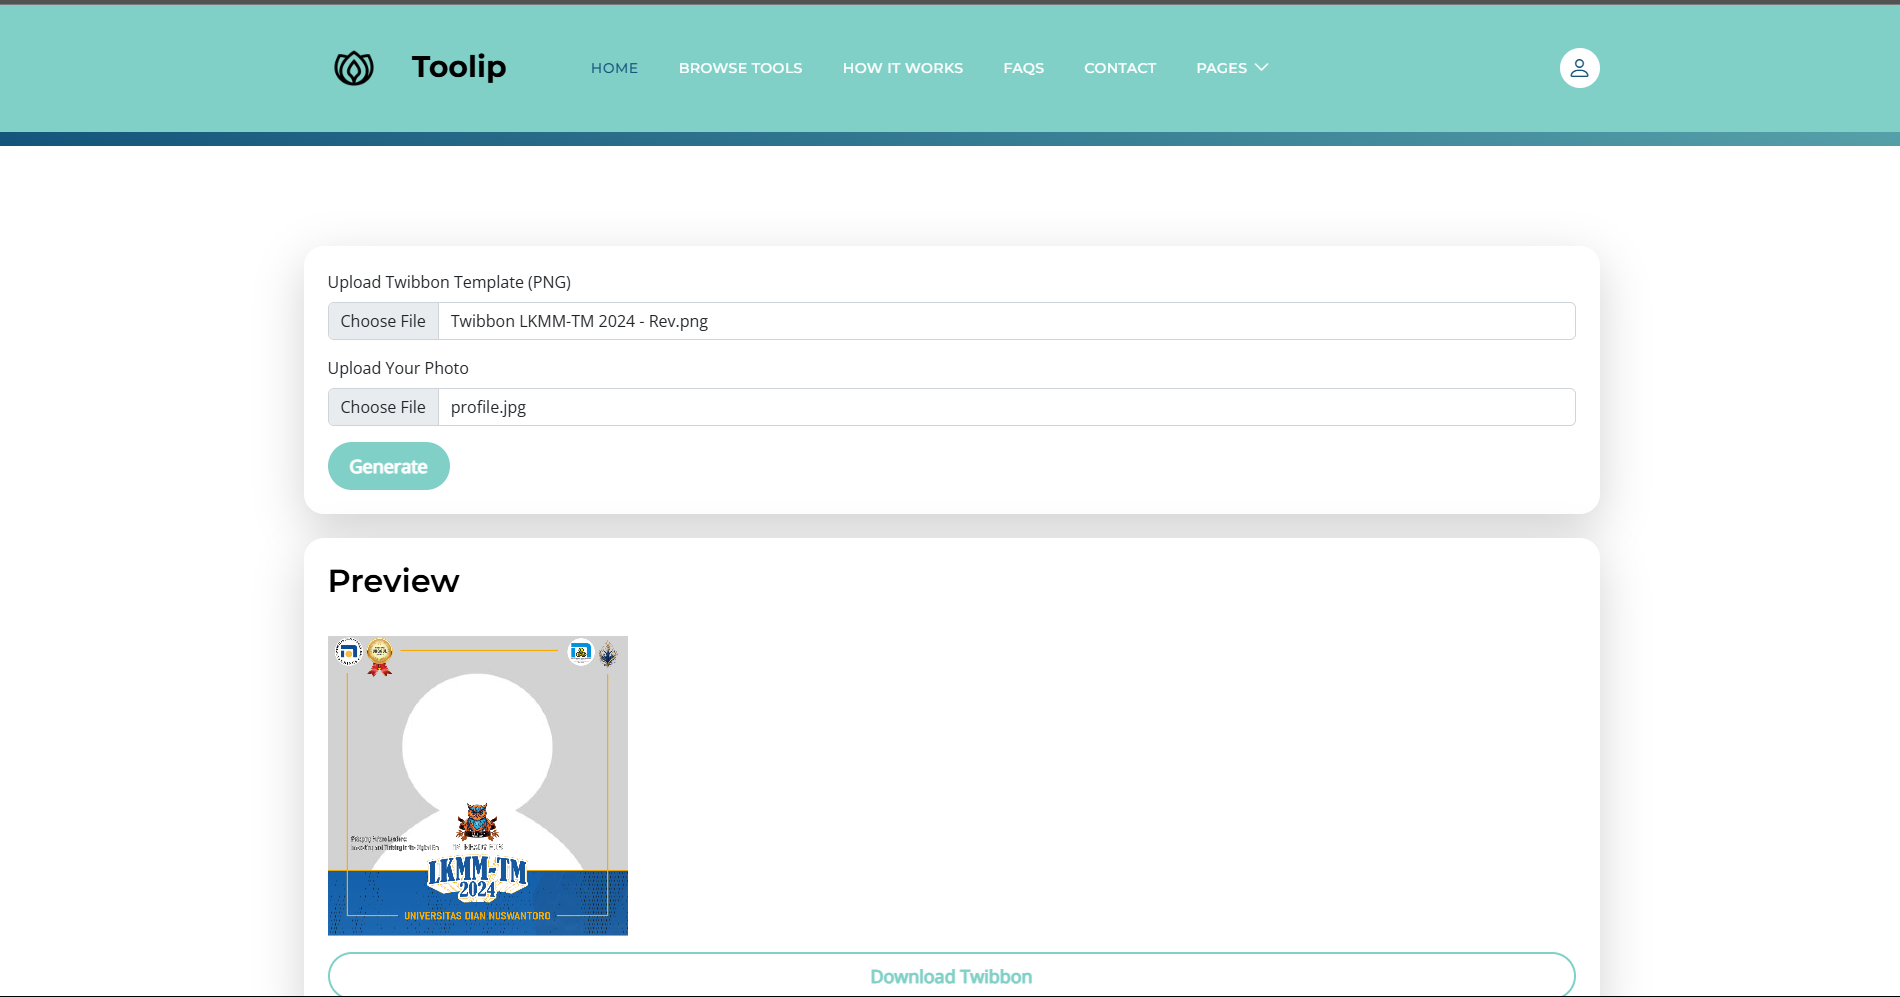Navigate to How It Works page
Image resolution: width=1900 pixels, height=997 pixels.
tap(902, 68)
